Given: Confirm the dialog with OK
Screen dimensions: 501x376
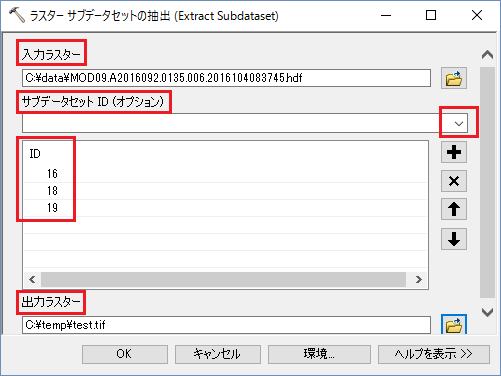Looking at the screenshot, I should [x=125, y=354].
